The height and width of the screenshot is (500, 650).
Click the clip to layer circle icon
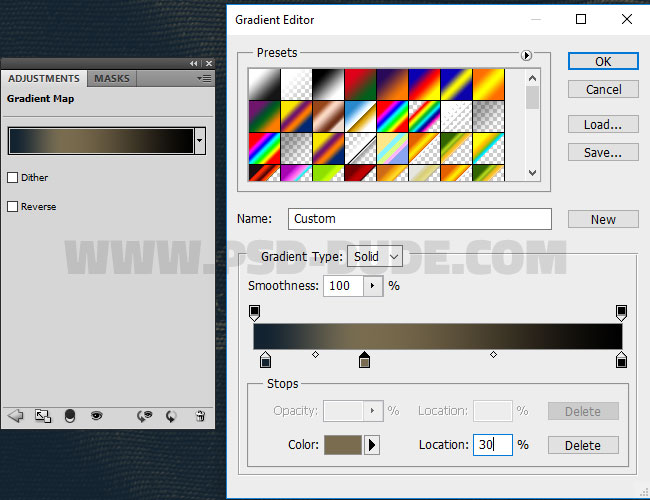[70, 416]
